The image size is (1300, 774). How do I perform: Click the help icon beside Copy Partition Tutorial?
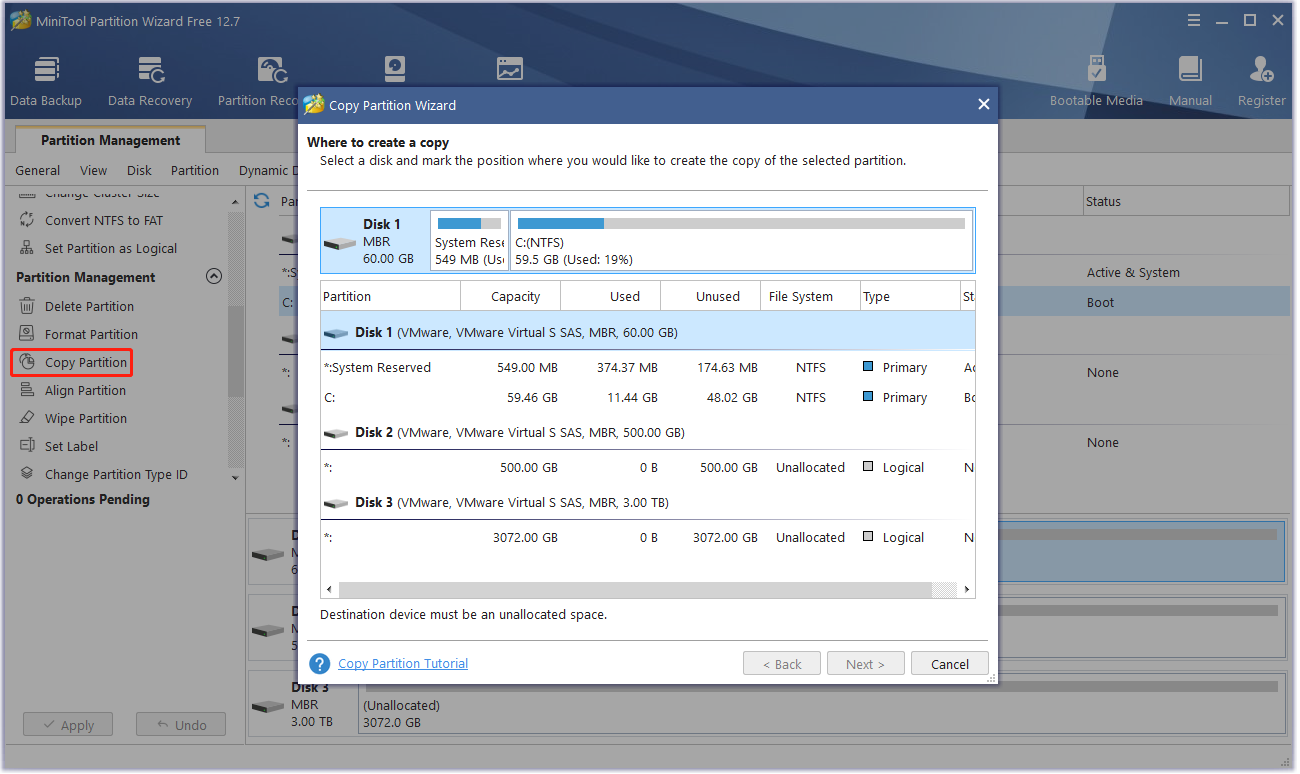pyautogui.click(x=320, y=664)
